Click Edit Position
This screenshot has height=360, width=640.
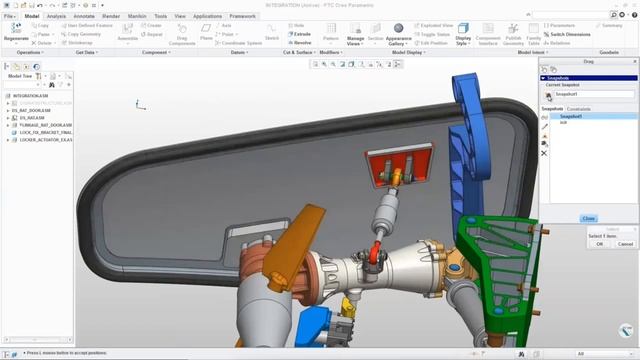(431, 43)
